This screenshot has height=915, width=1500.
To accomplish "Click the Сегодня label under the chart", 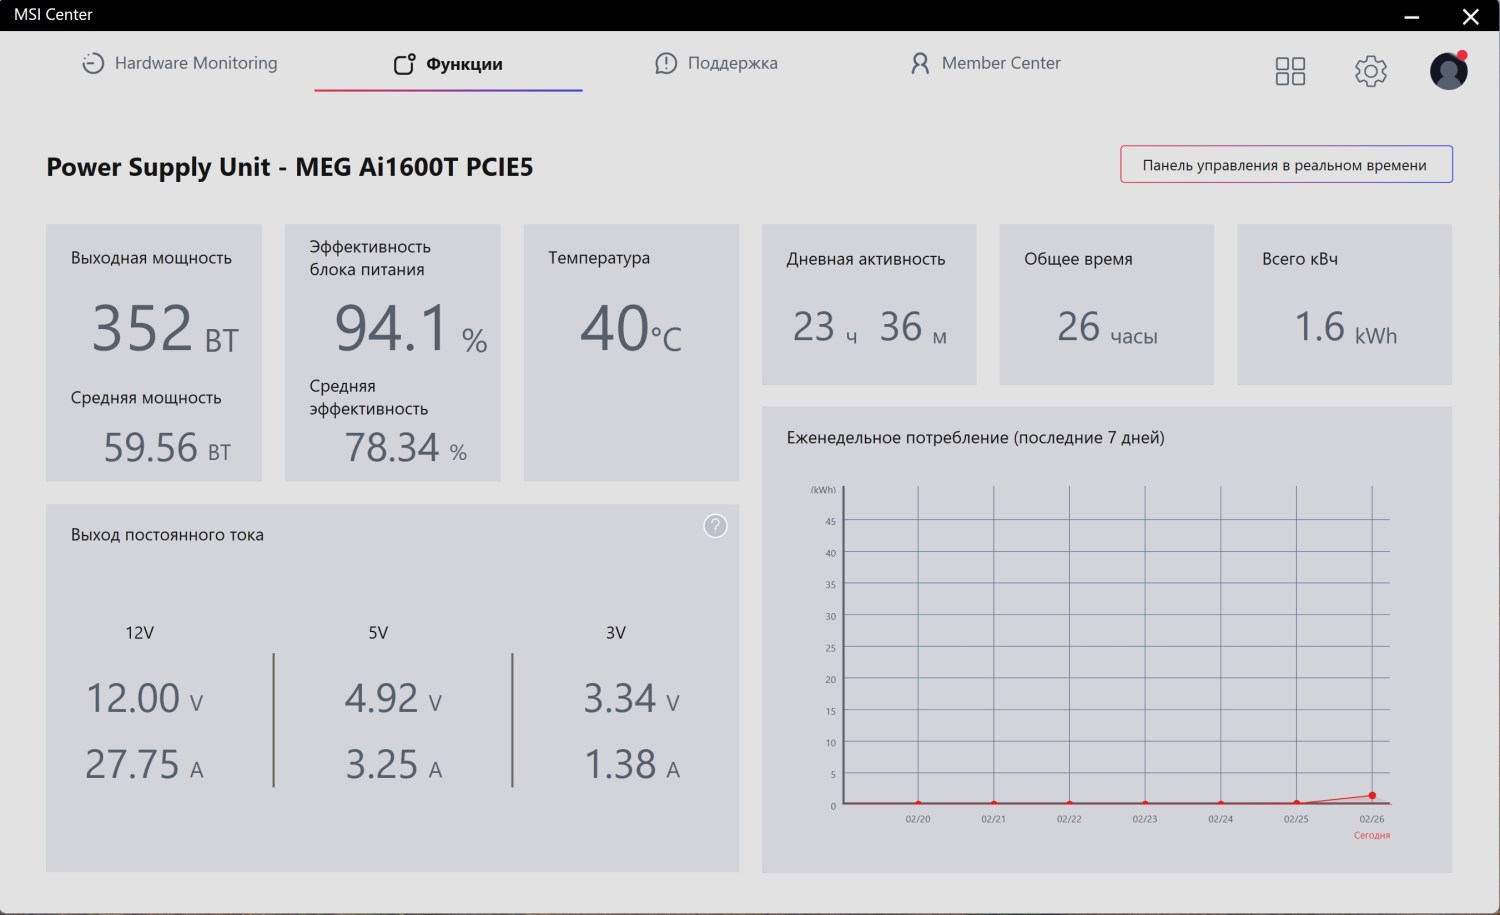I will 1372,835.
